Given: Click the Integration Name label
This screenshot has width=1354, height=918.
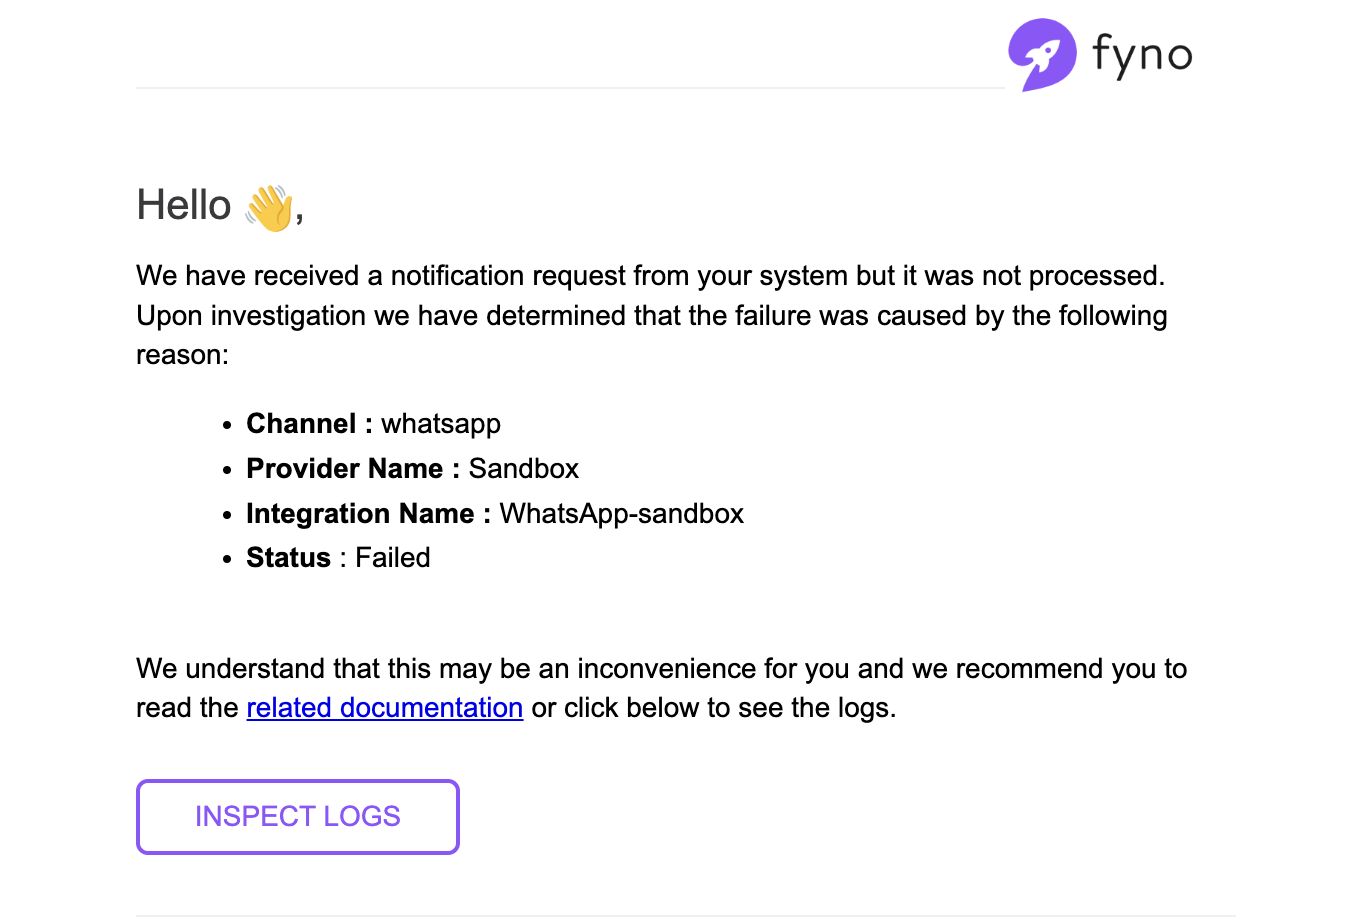Looking at the screenshot, I should 361,513.
